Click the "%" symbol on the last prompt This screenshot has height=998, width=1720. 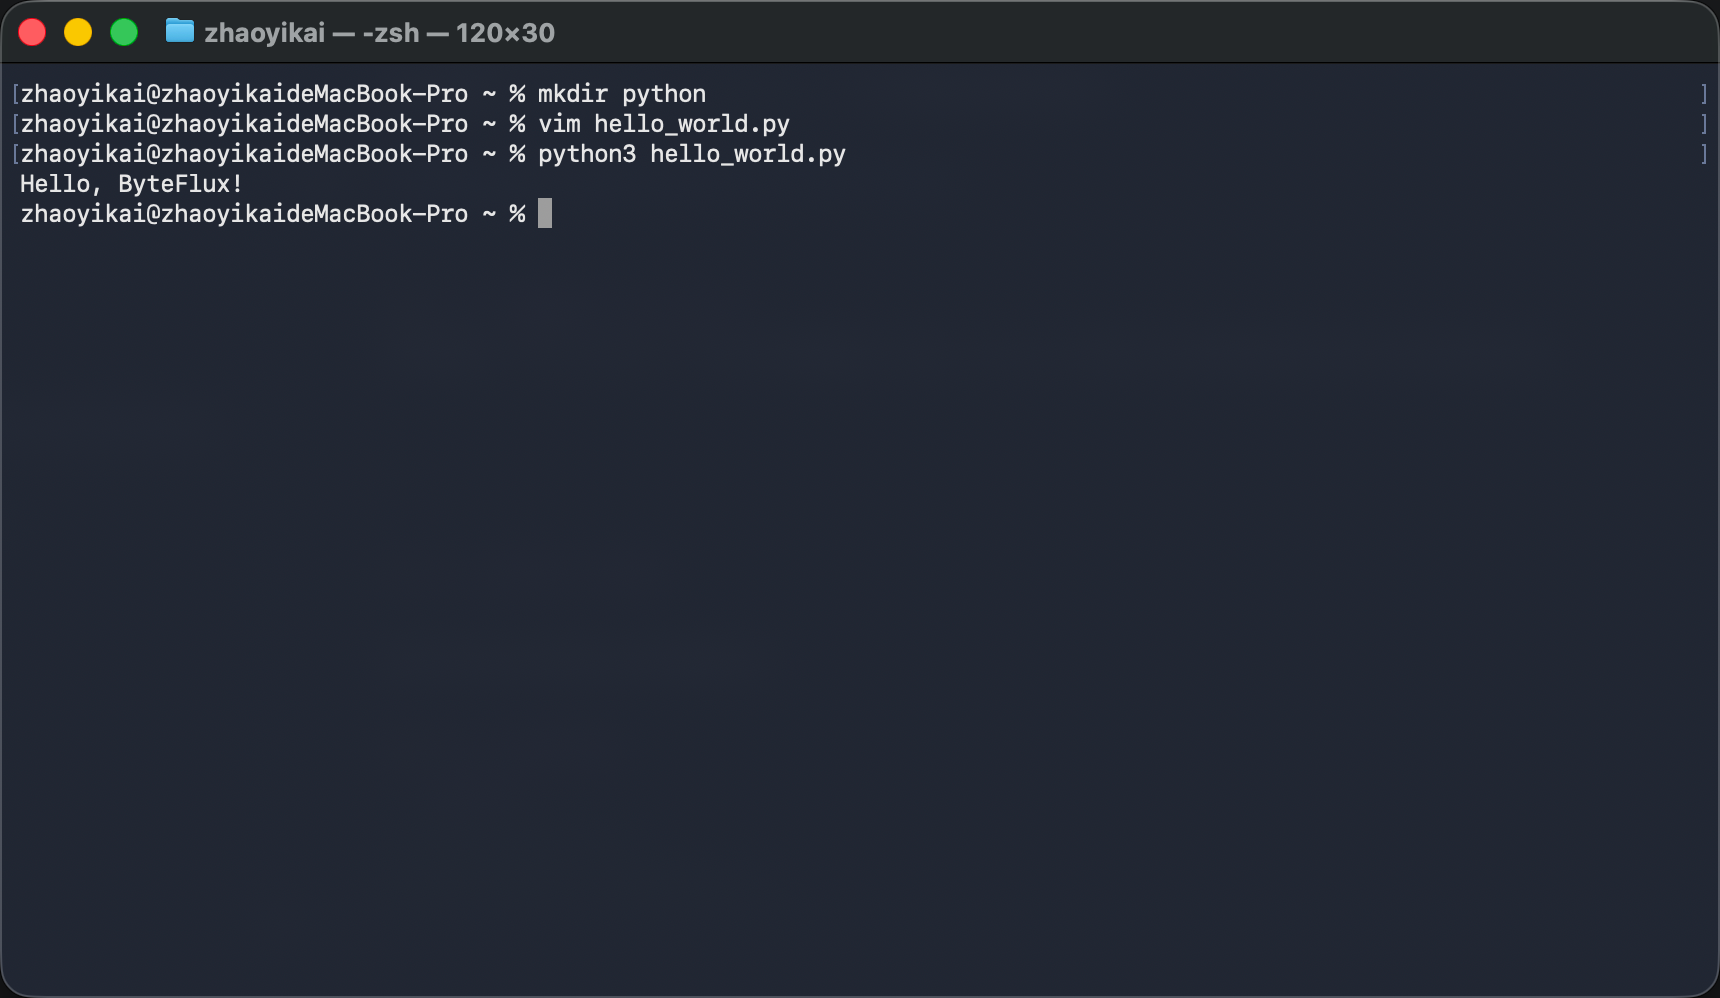(x=517, y=214)
